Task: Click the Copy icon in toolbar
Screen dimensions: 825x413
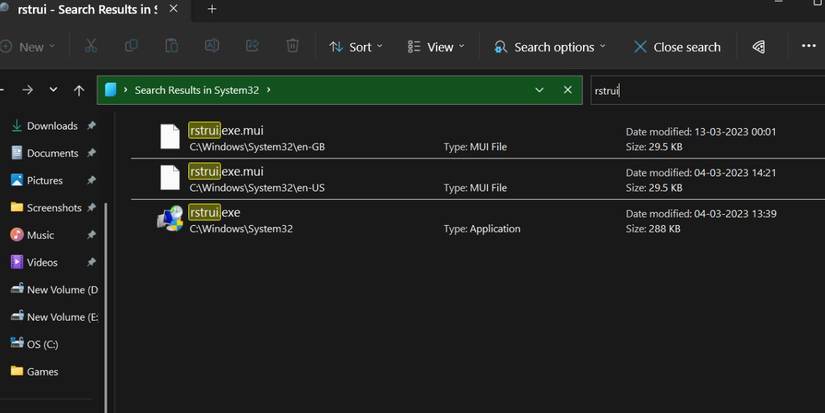Action: tap(131, 46)
